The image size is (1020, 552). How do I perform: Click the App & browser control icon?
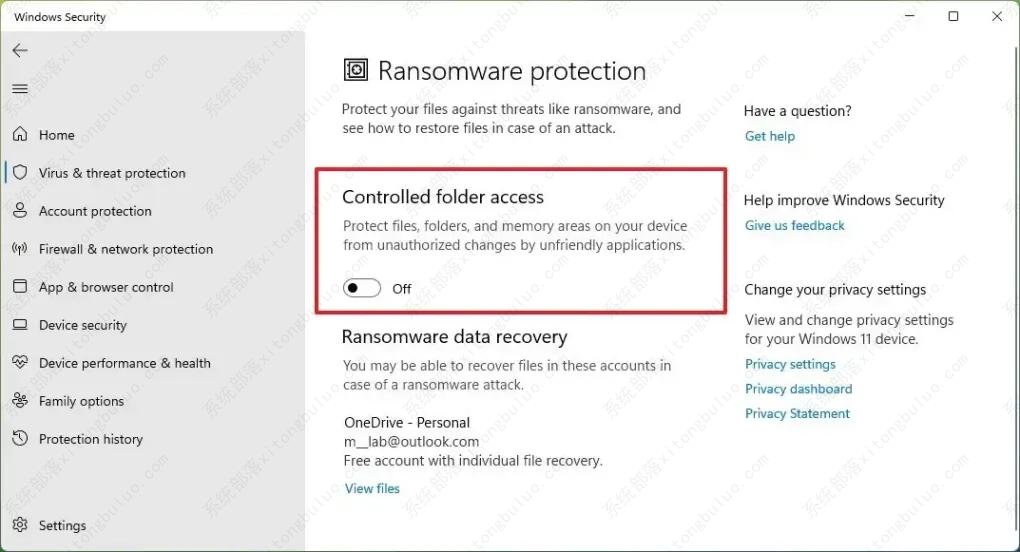pos(20,287)
